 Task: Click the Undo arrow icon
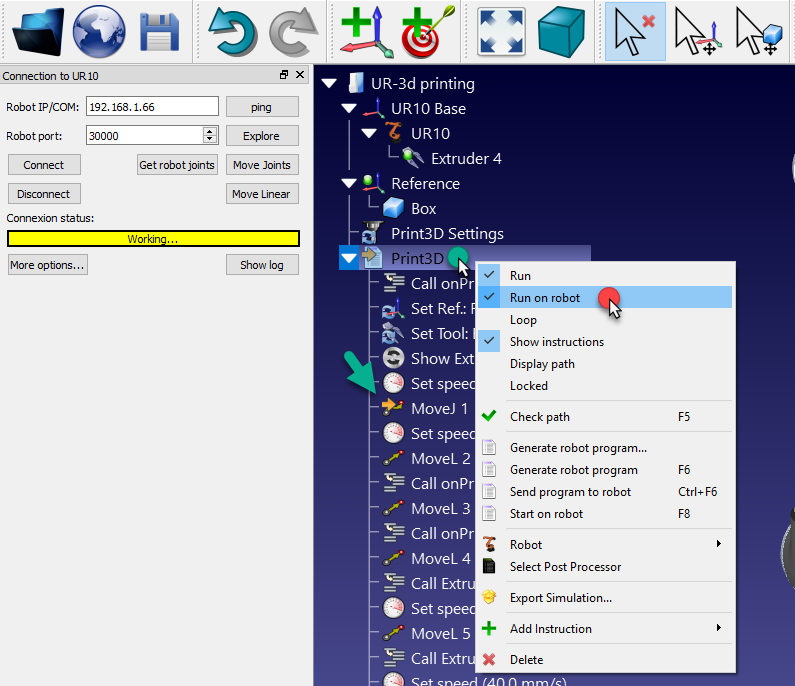pos(232,31)
